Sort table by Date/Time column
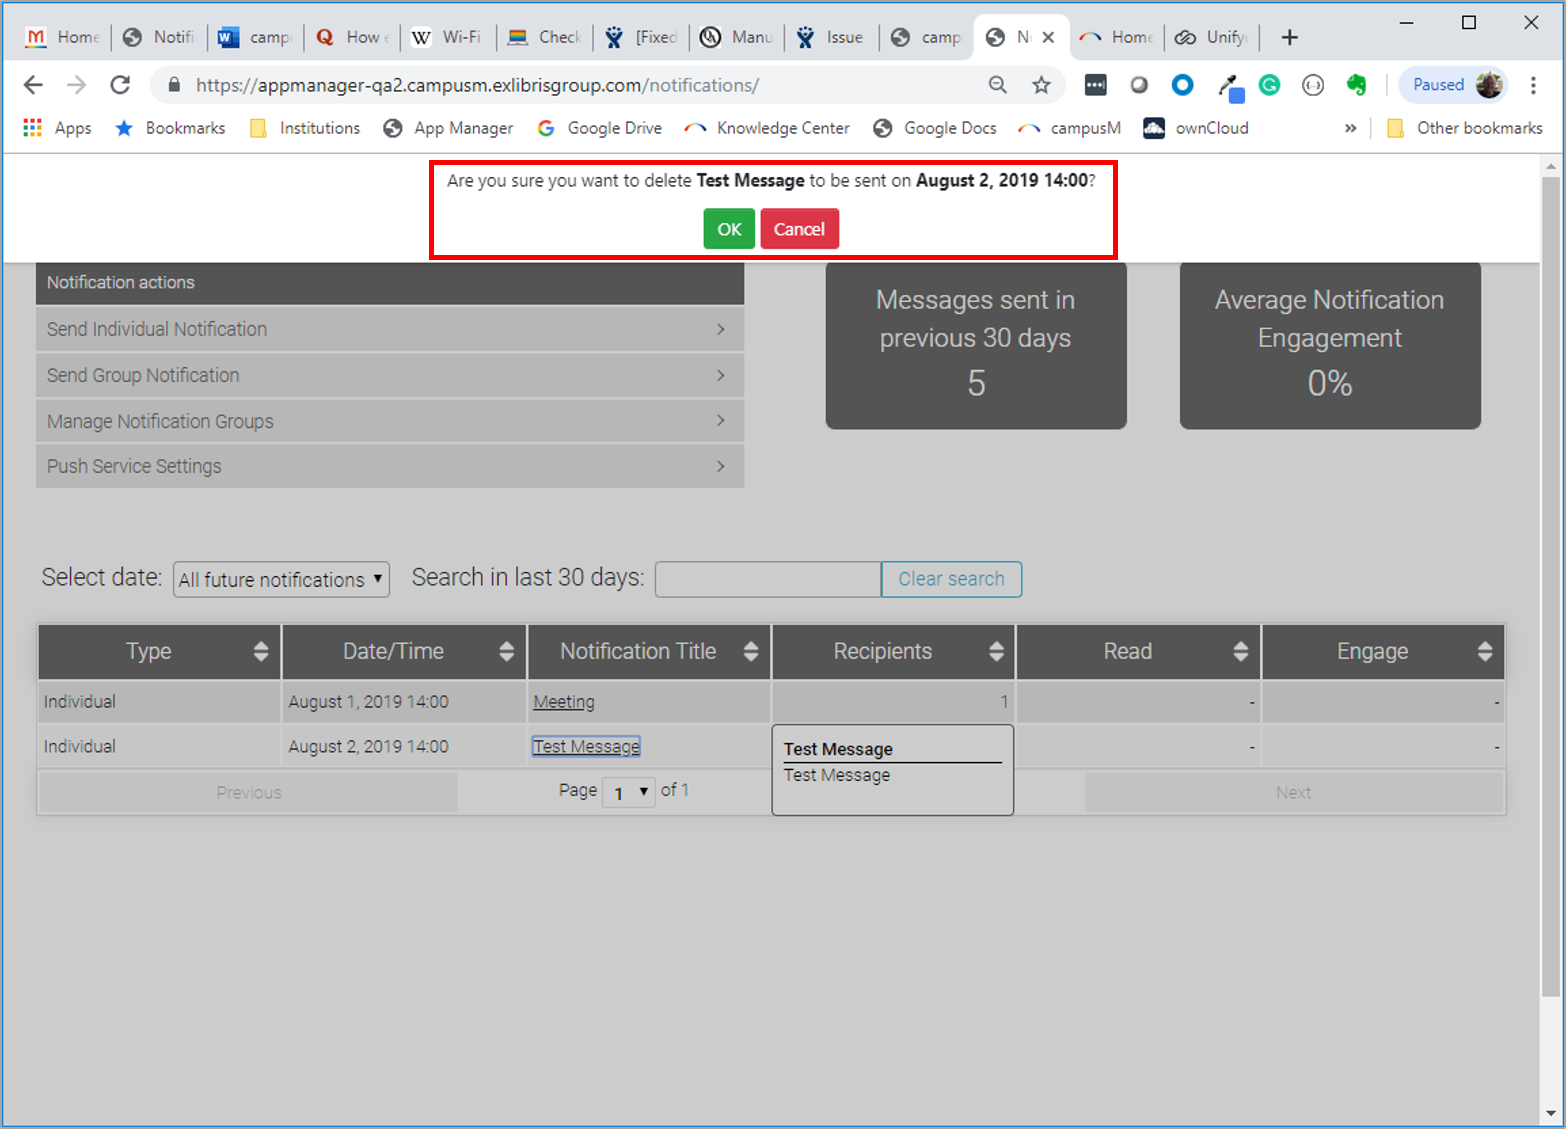 coord(404,651)
